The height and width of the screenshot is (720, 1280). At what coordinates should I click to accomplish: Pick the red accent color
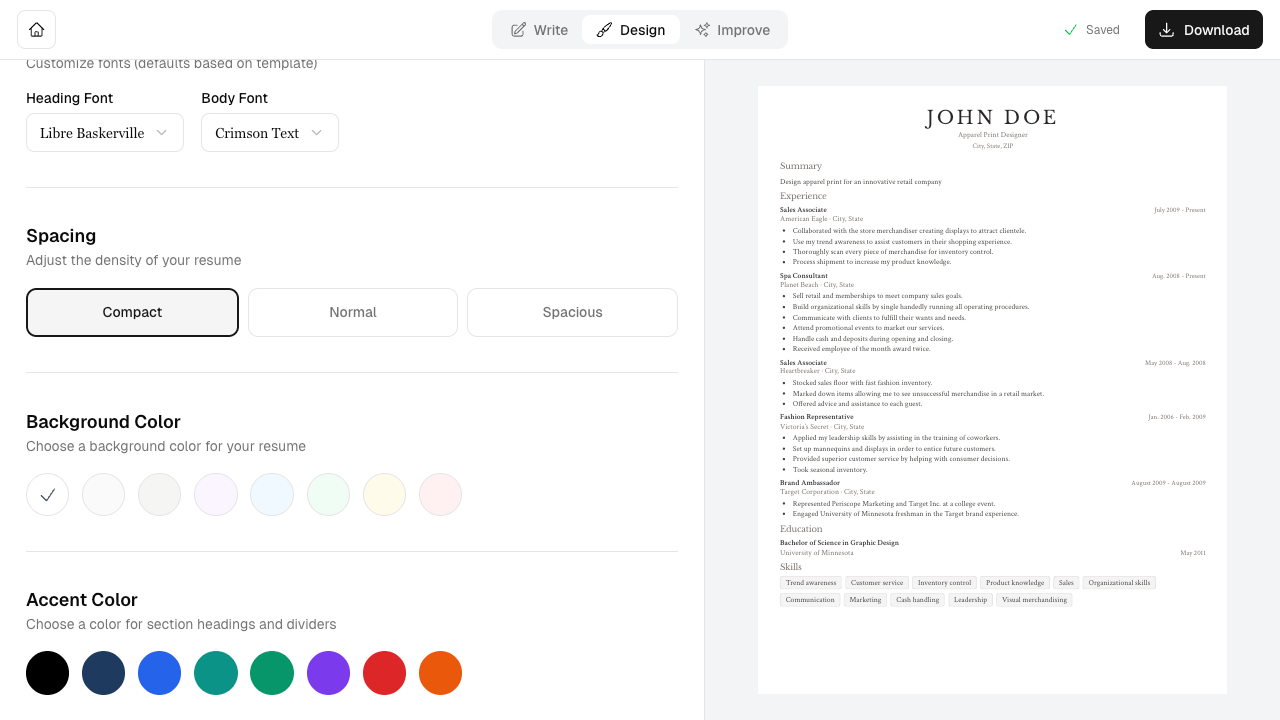384,673
